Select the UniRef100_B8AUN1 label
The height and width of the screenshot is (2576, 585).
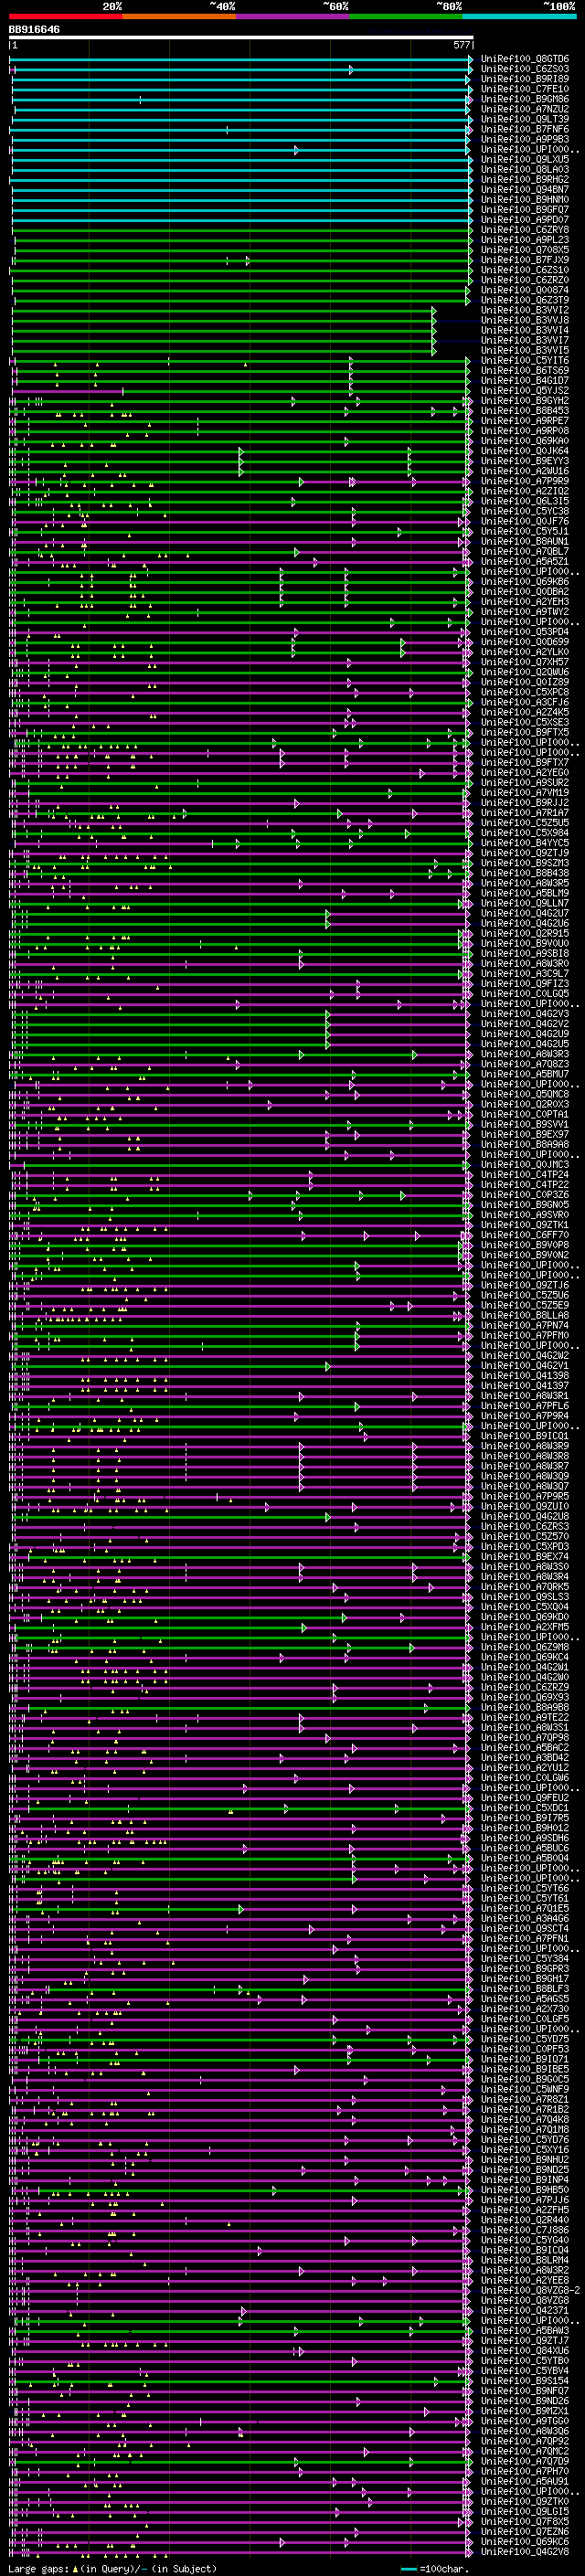click(x=525, y=541)
